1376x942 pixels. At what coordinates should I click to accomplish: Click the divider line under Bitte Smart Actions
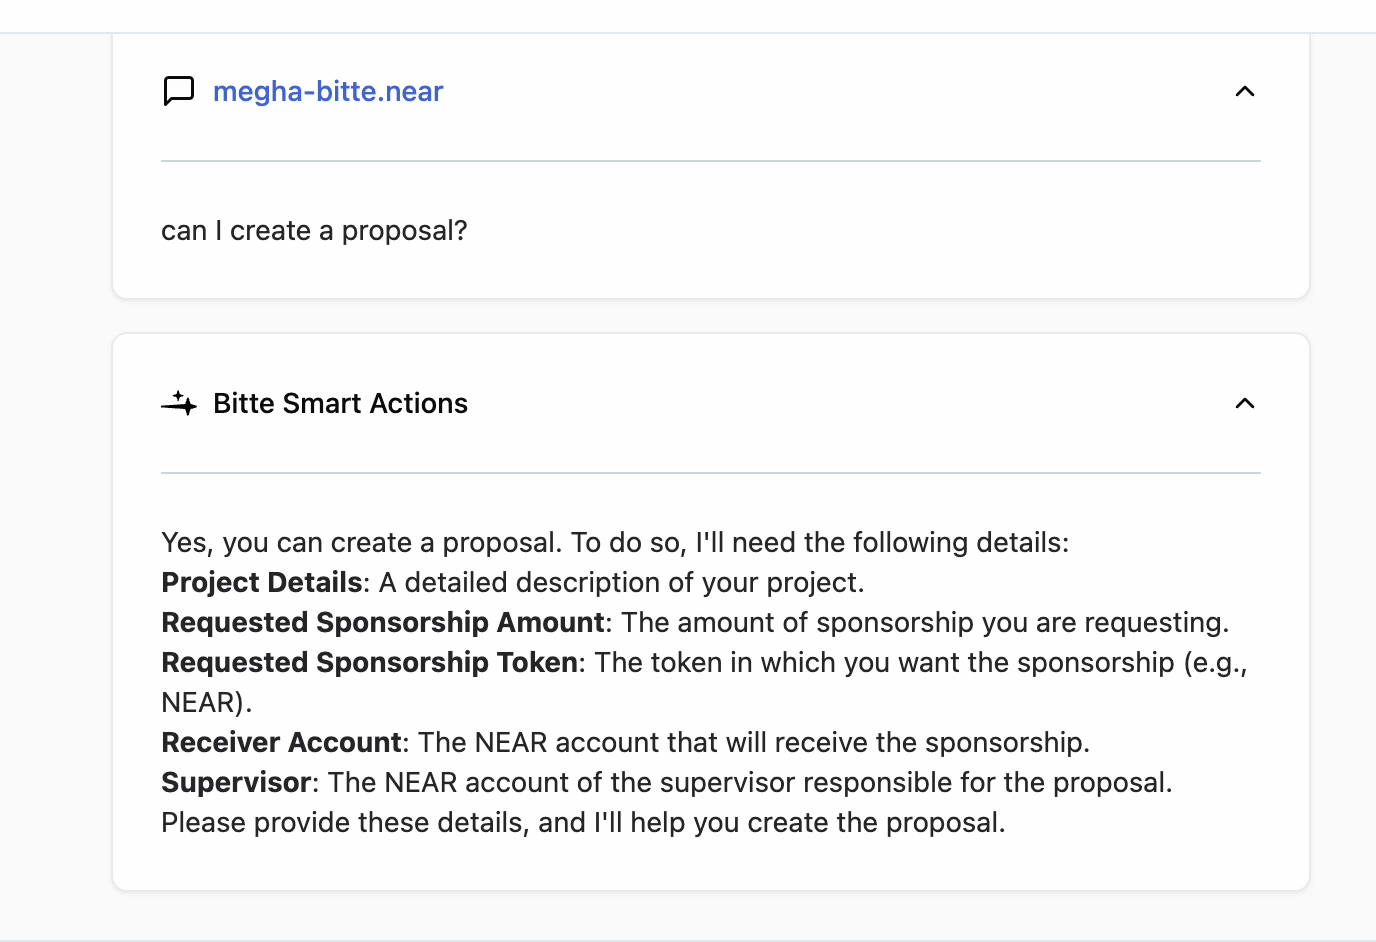[710, 473]
